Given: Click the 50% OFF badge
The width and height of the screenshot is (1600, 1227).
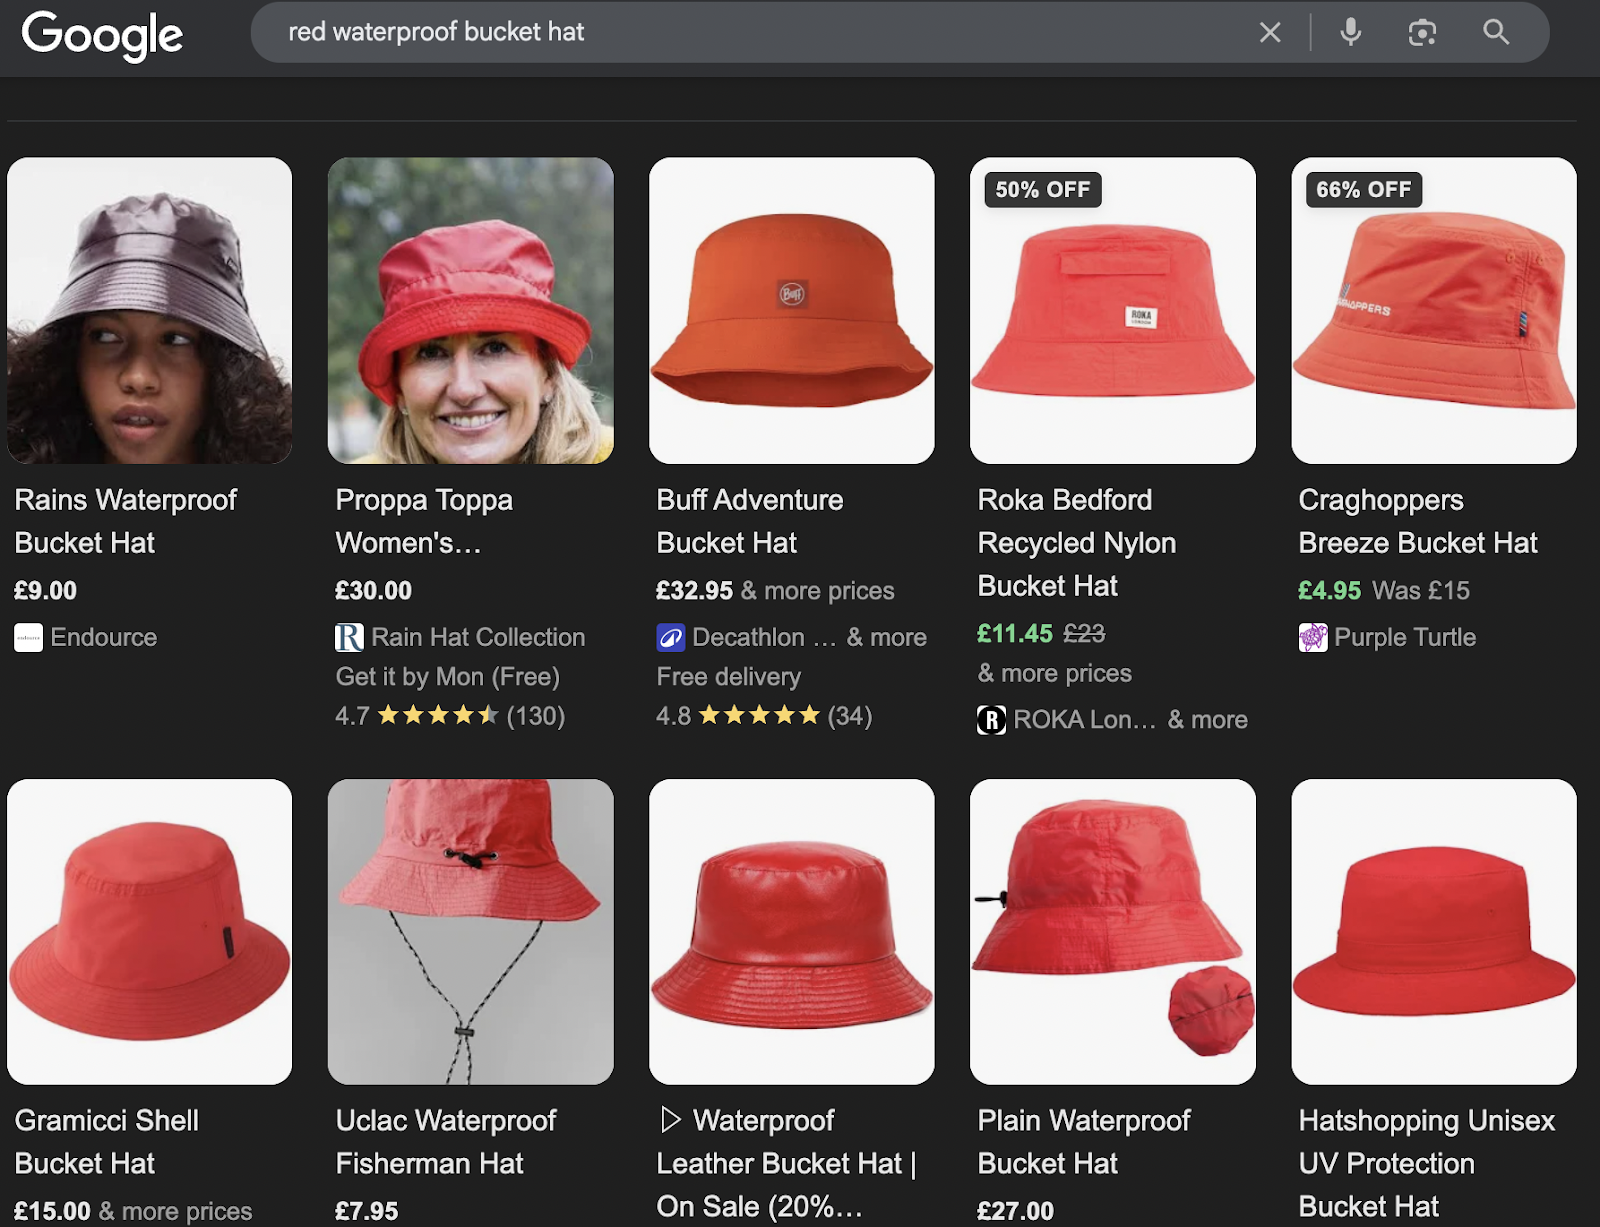Looking at the screenshot, I should click(x=1043, y=189).
